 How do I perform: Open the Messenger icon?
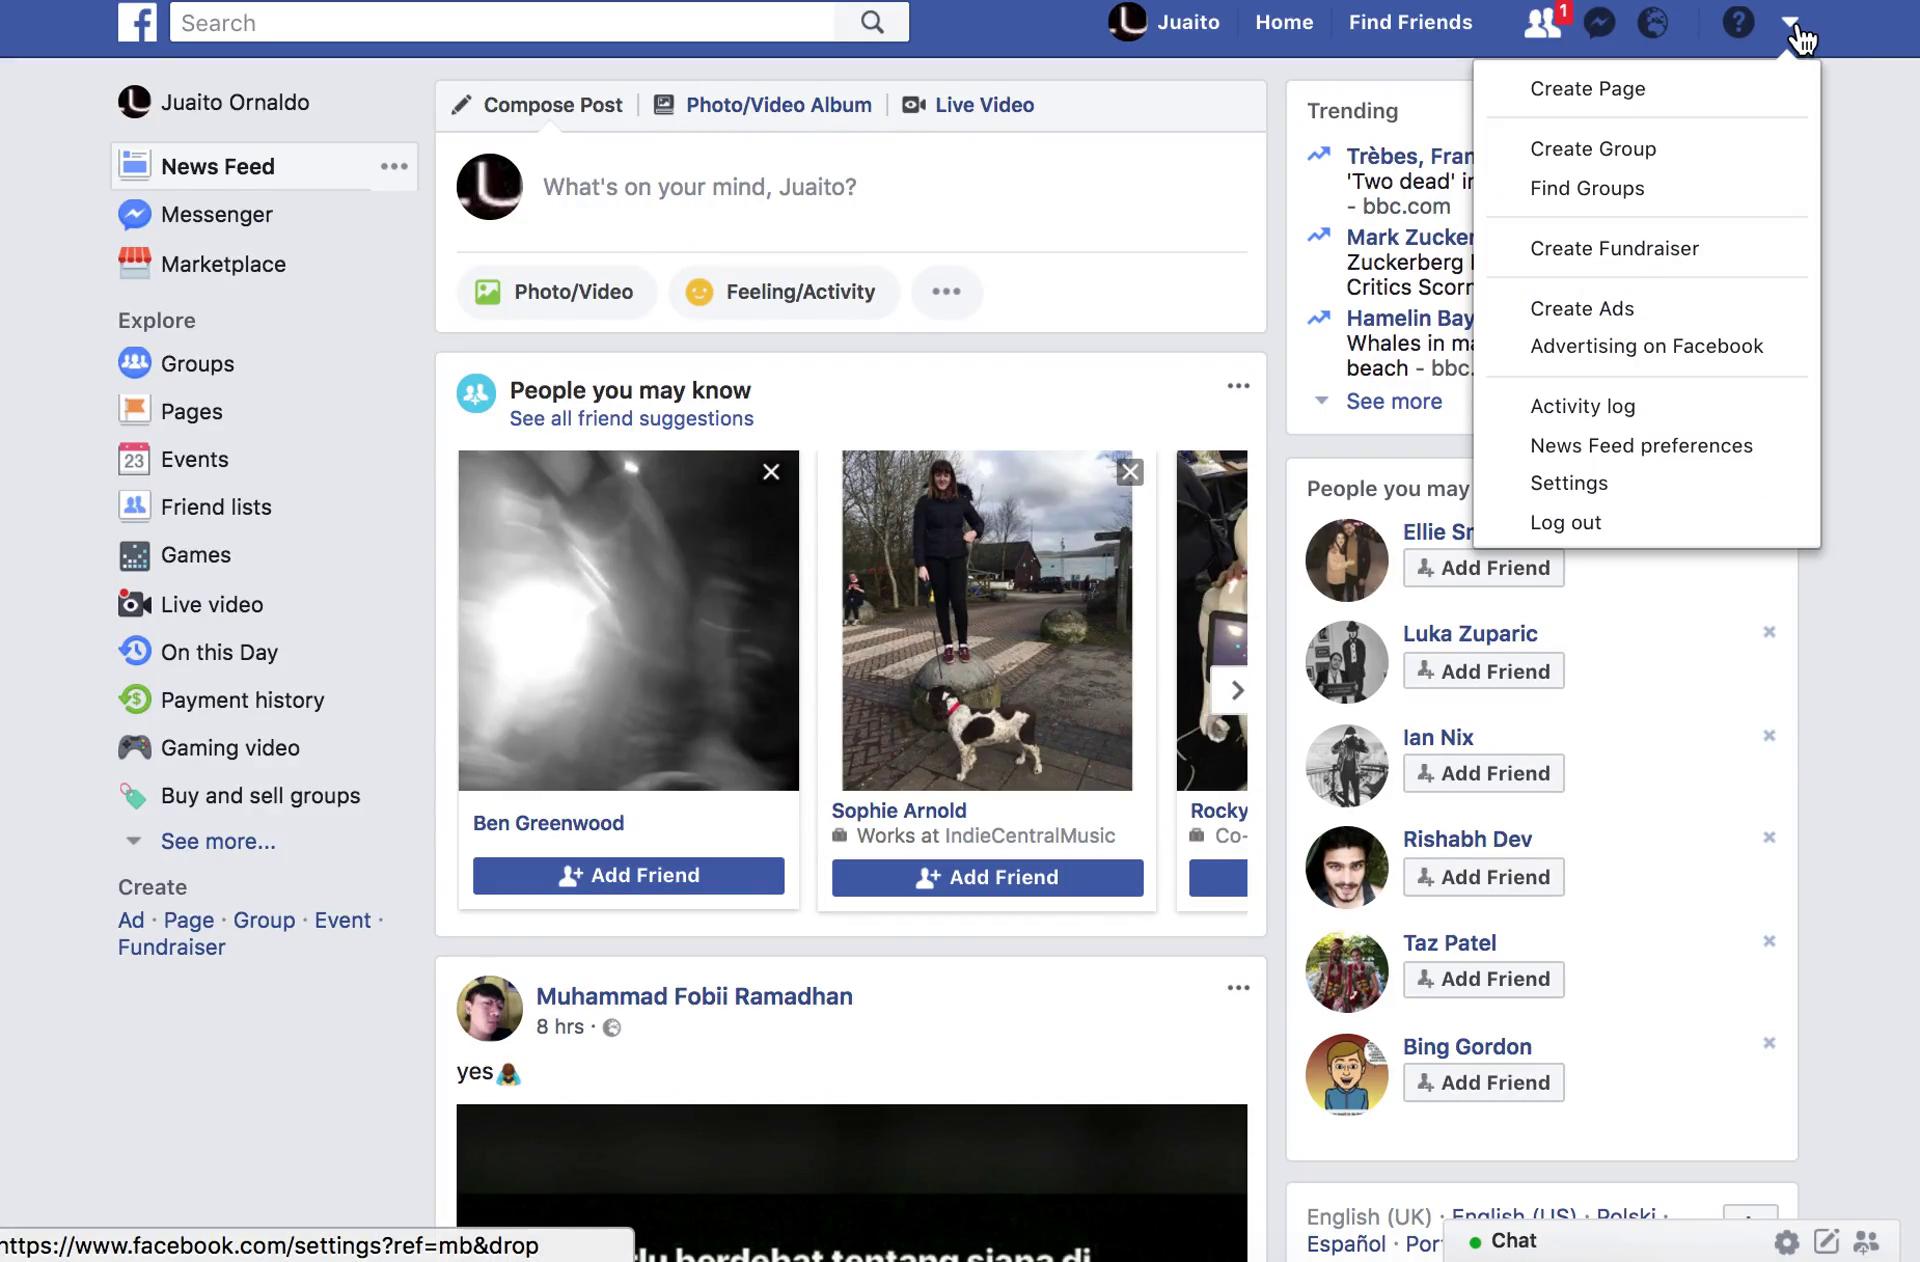coord(1599,21)
